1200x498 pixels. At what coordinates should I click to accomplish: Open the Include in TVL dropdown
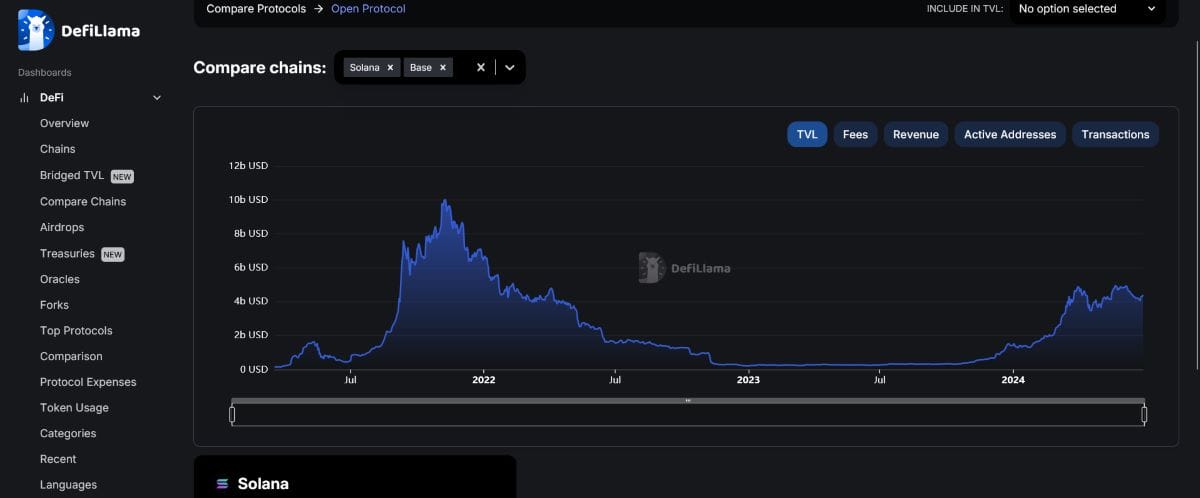pyautogui.click(x=1086, y=9)
